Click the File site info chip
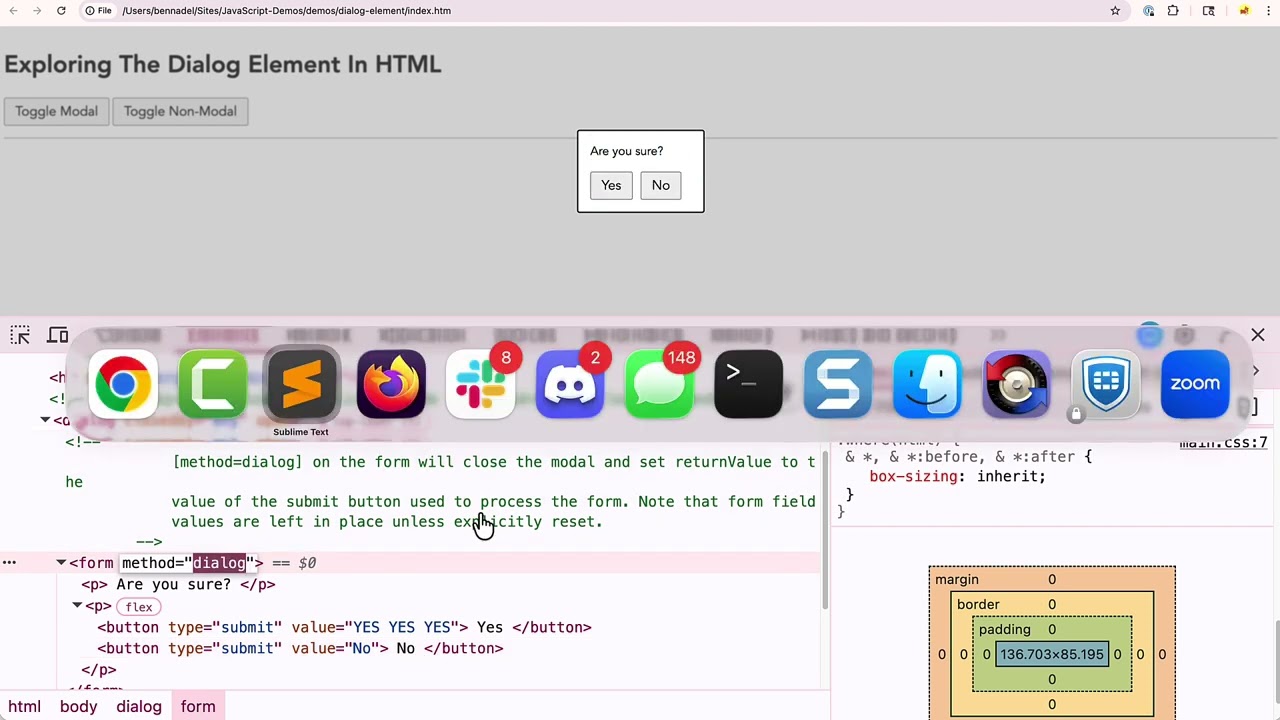This screenshot has height=720, width=1280. click(98, 10)
